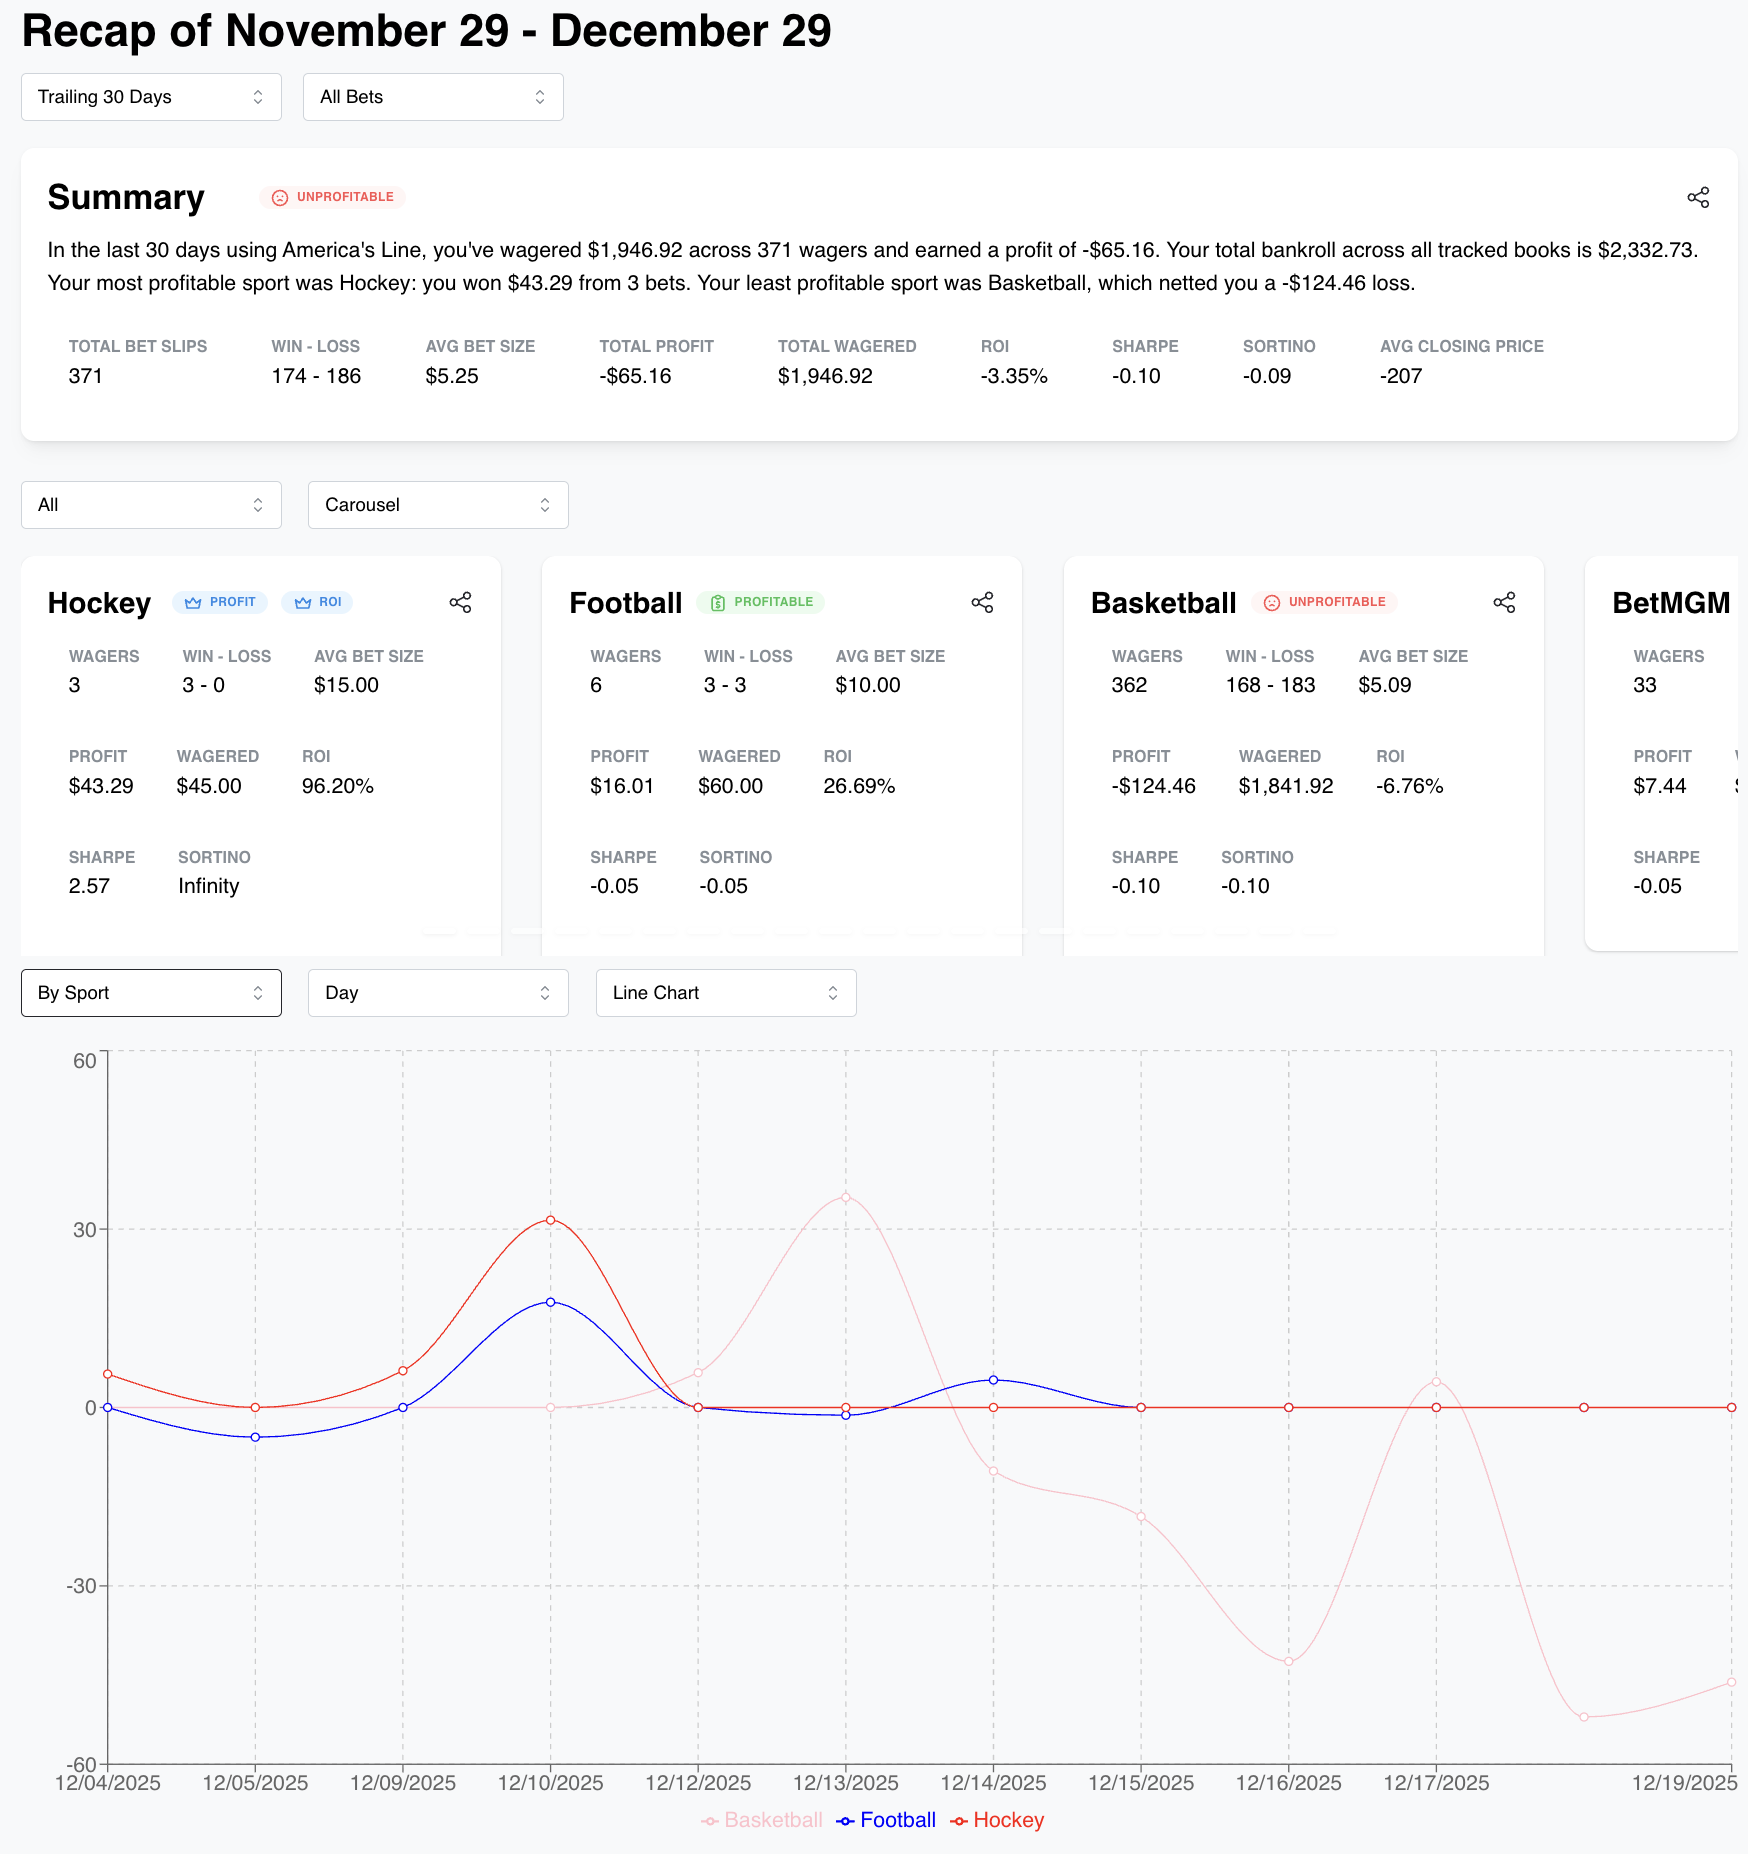Open the Carousel layout selector
The image size is (1748, 1854).
pyautogui.click(x=437, y=505)
